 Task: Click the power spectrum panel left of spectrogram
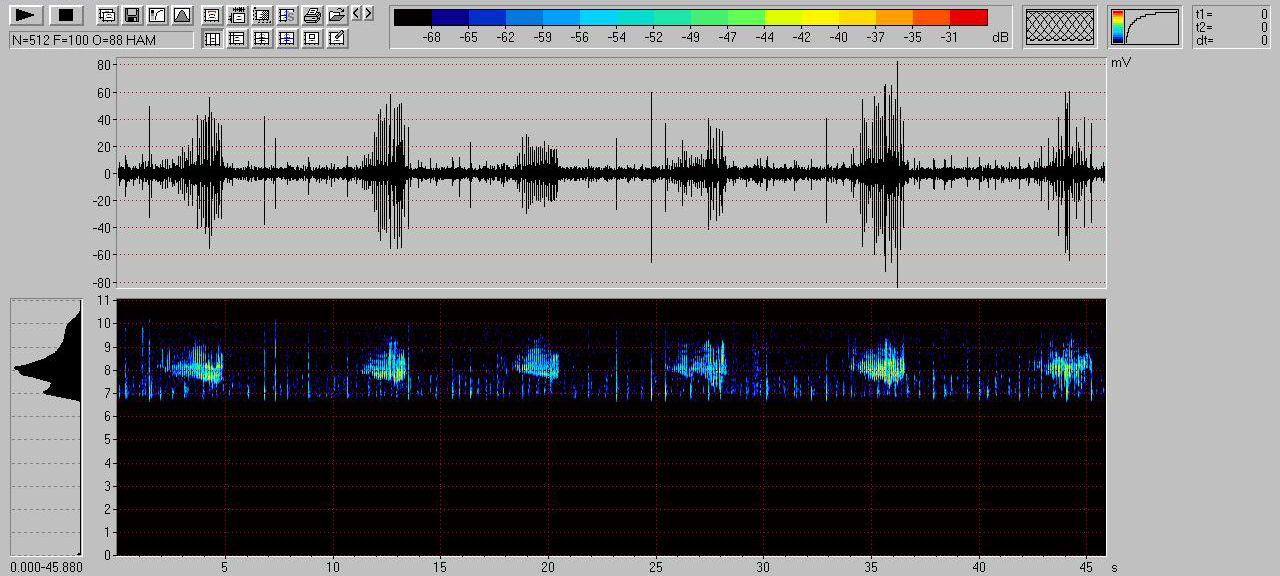pyautogui.click(x=45, y=427)
